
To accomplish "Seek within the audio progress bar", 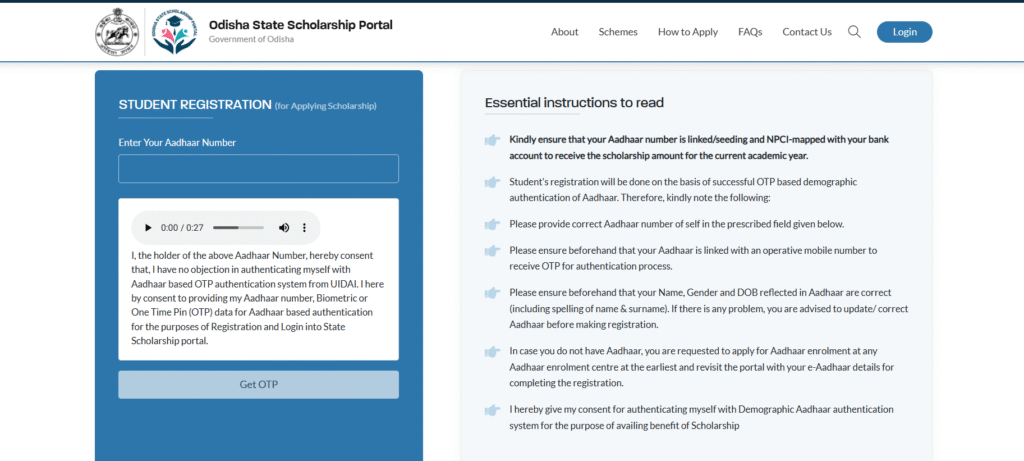I will click(238, 228).
